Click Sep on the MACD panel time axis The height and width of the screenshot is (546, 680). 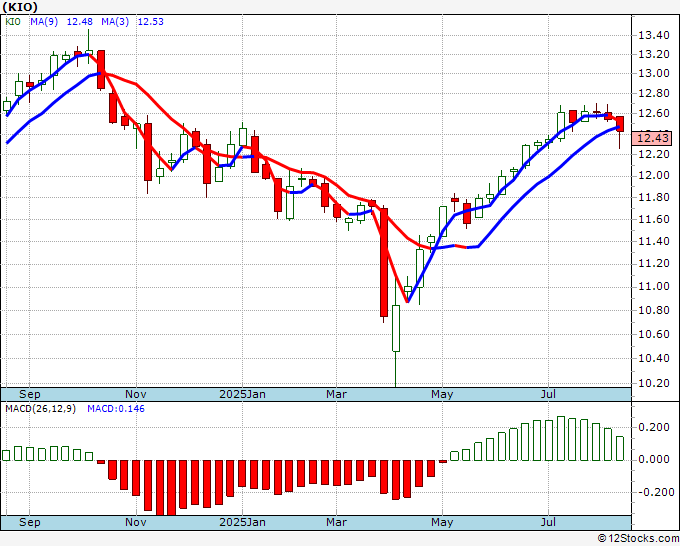coord(29,522)
